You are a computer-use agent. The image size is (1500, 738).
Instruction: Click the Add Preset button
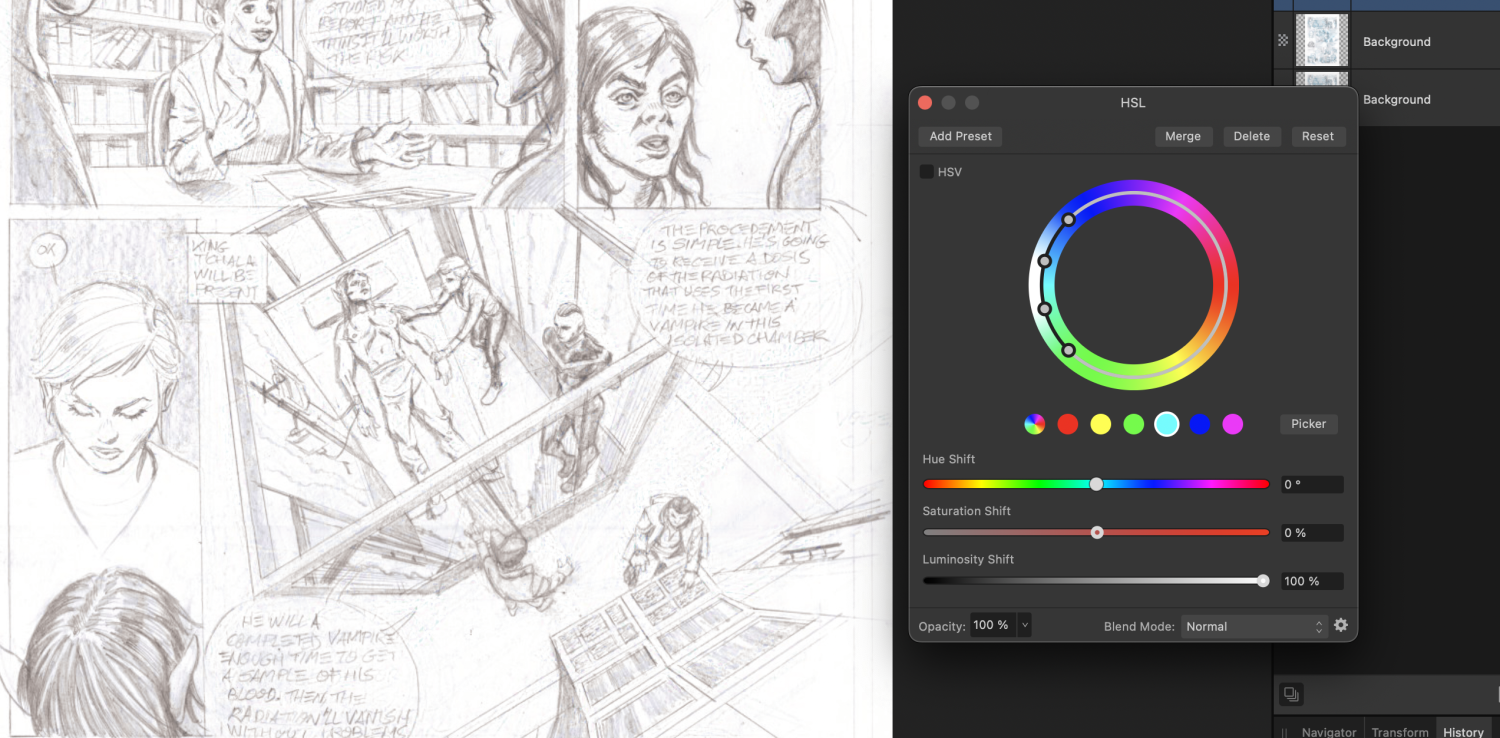pos(961,136)
